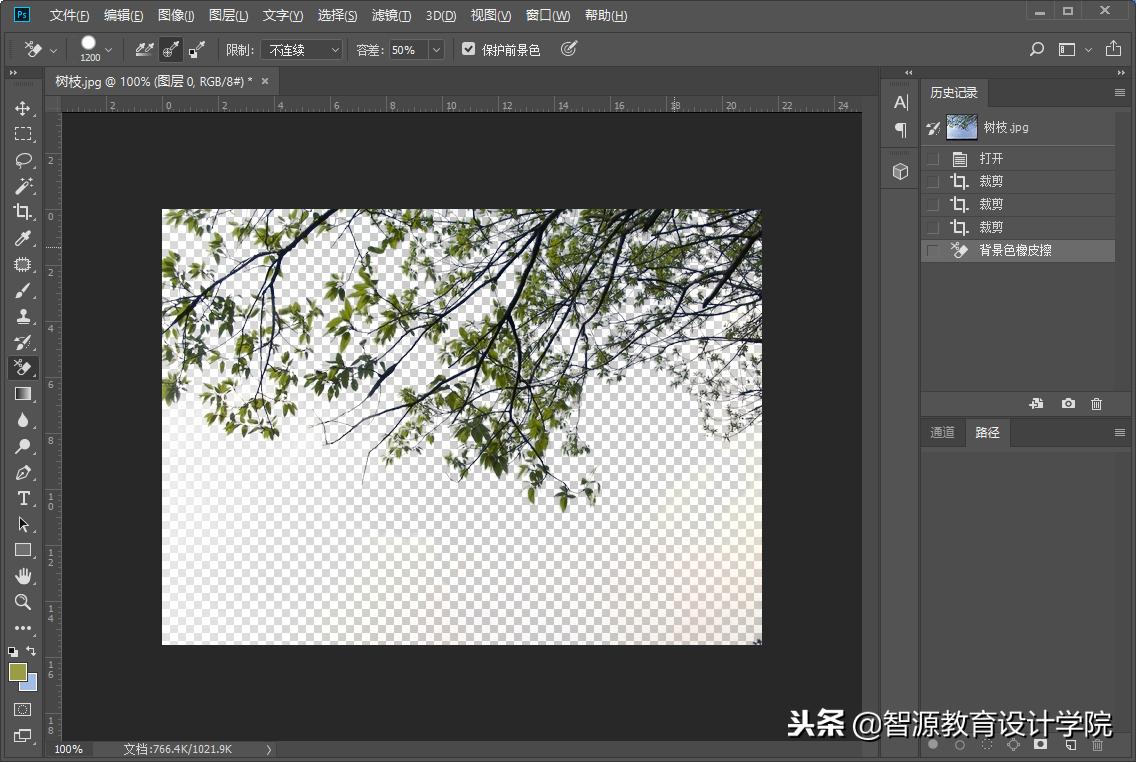This screenshot has width=1136, height=762.
Task: Click the first 裁剪 history step
Action: 991,180
